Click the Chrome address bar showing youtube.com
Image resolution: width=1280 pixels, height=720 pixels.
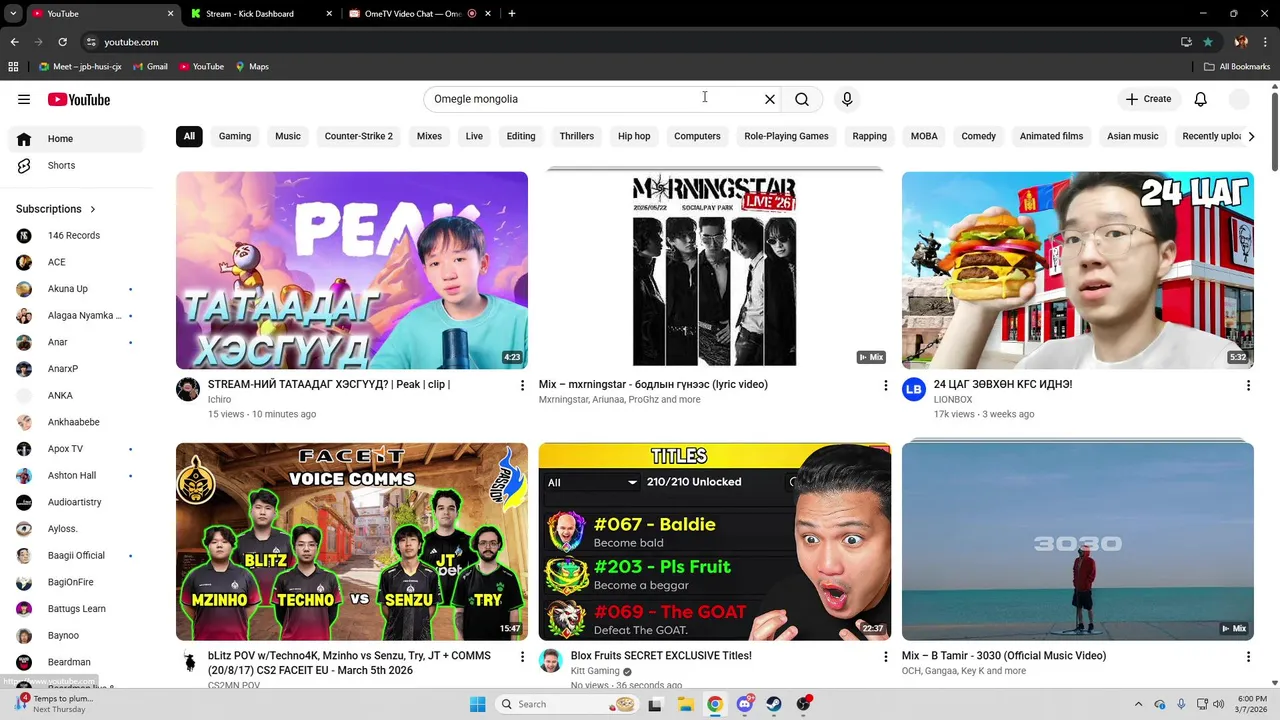[x=630, y=42]
